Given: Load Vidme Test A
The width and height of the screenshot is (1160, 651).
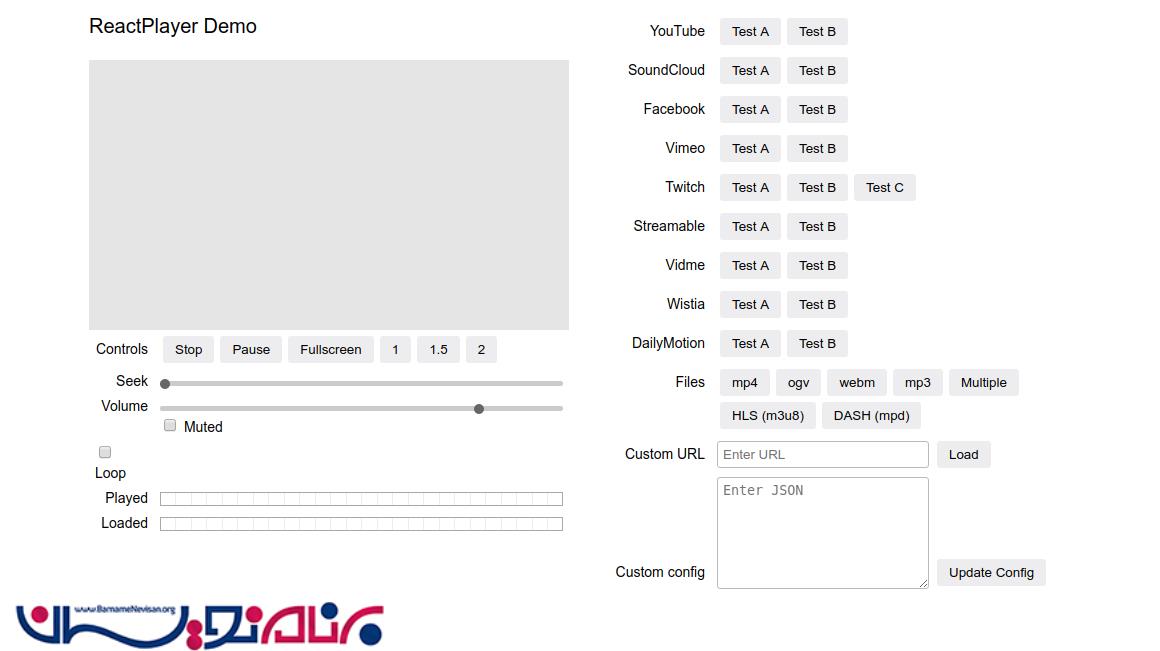Looking at the screenshot, I should 750,266.
